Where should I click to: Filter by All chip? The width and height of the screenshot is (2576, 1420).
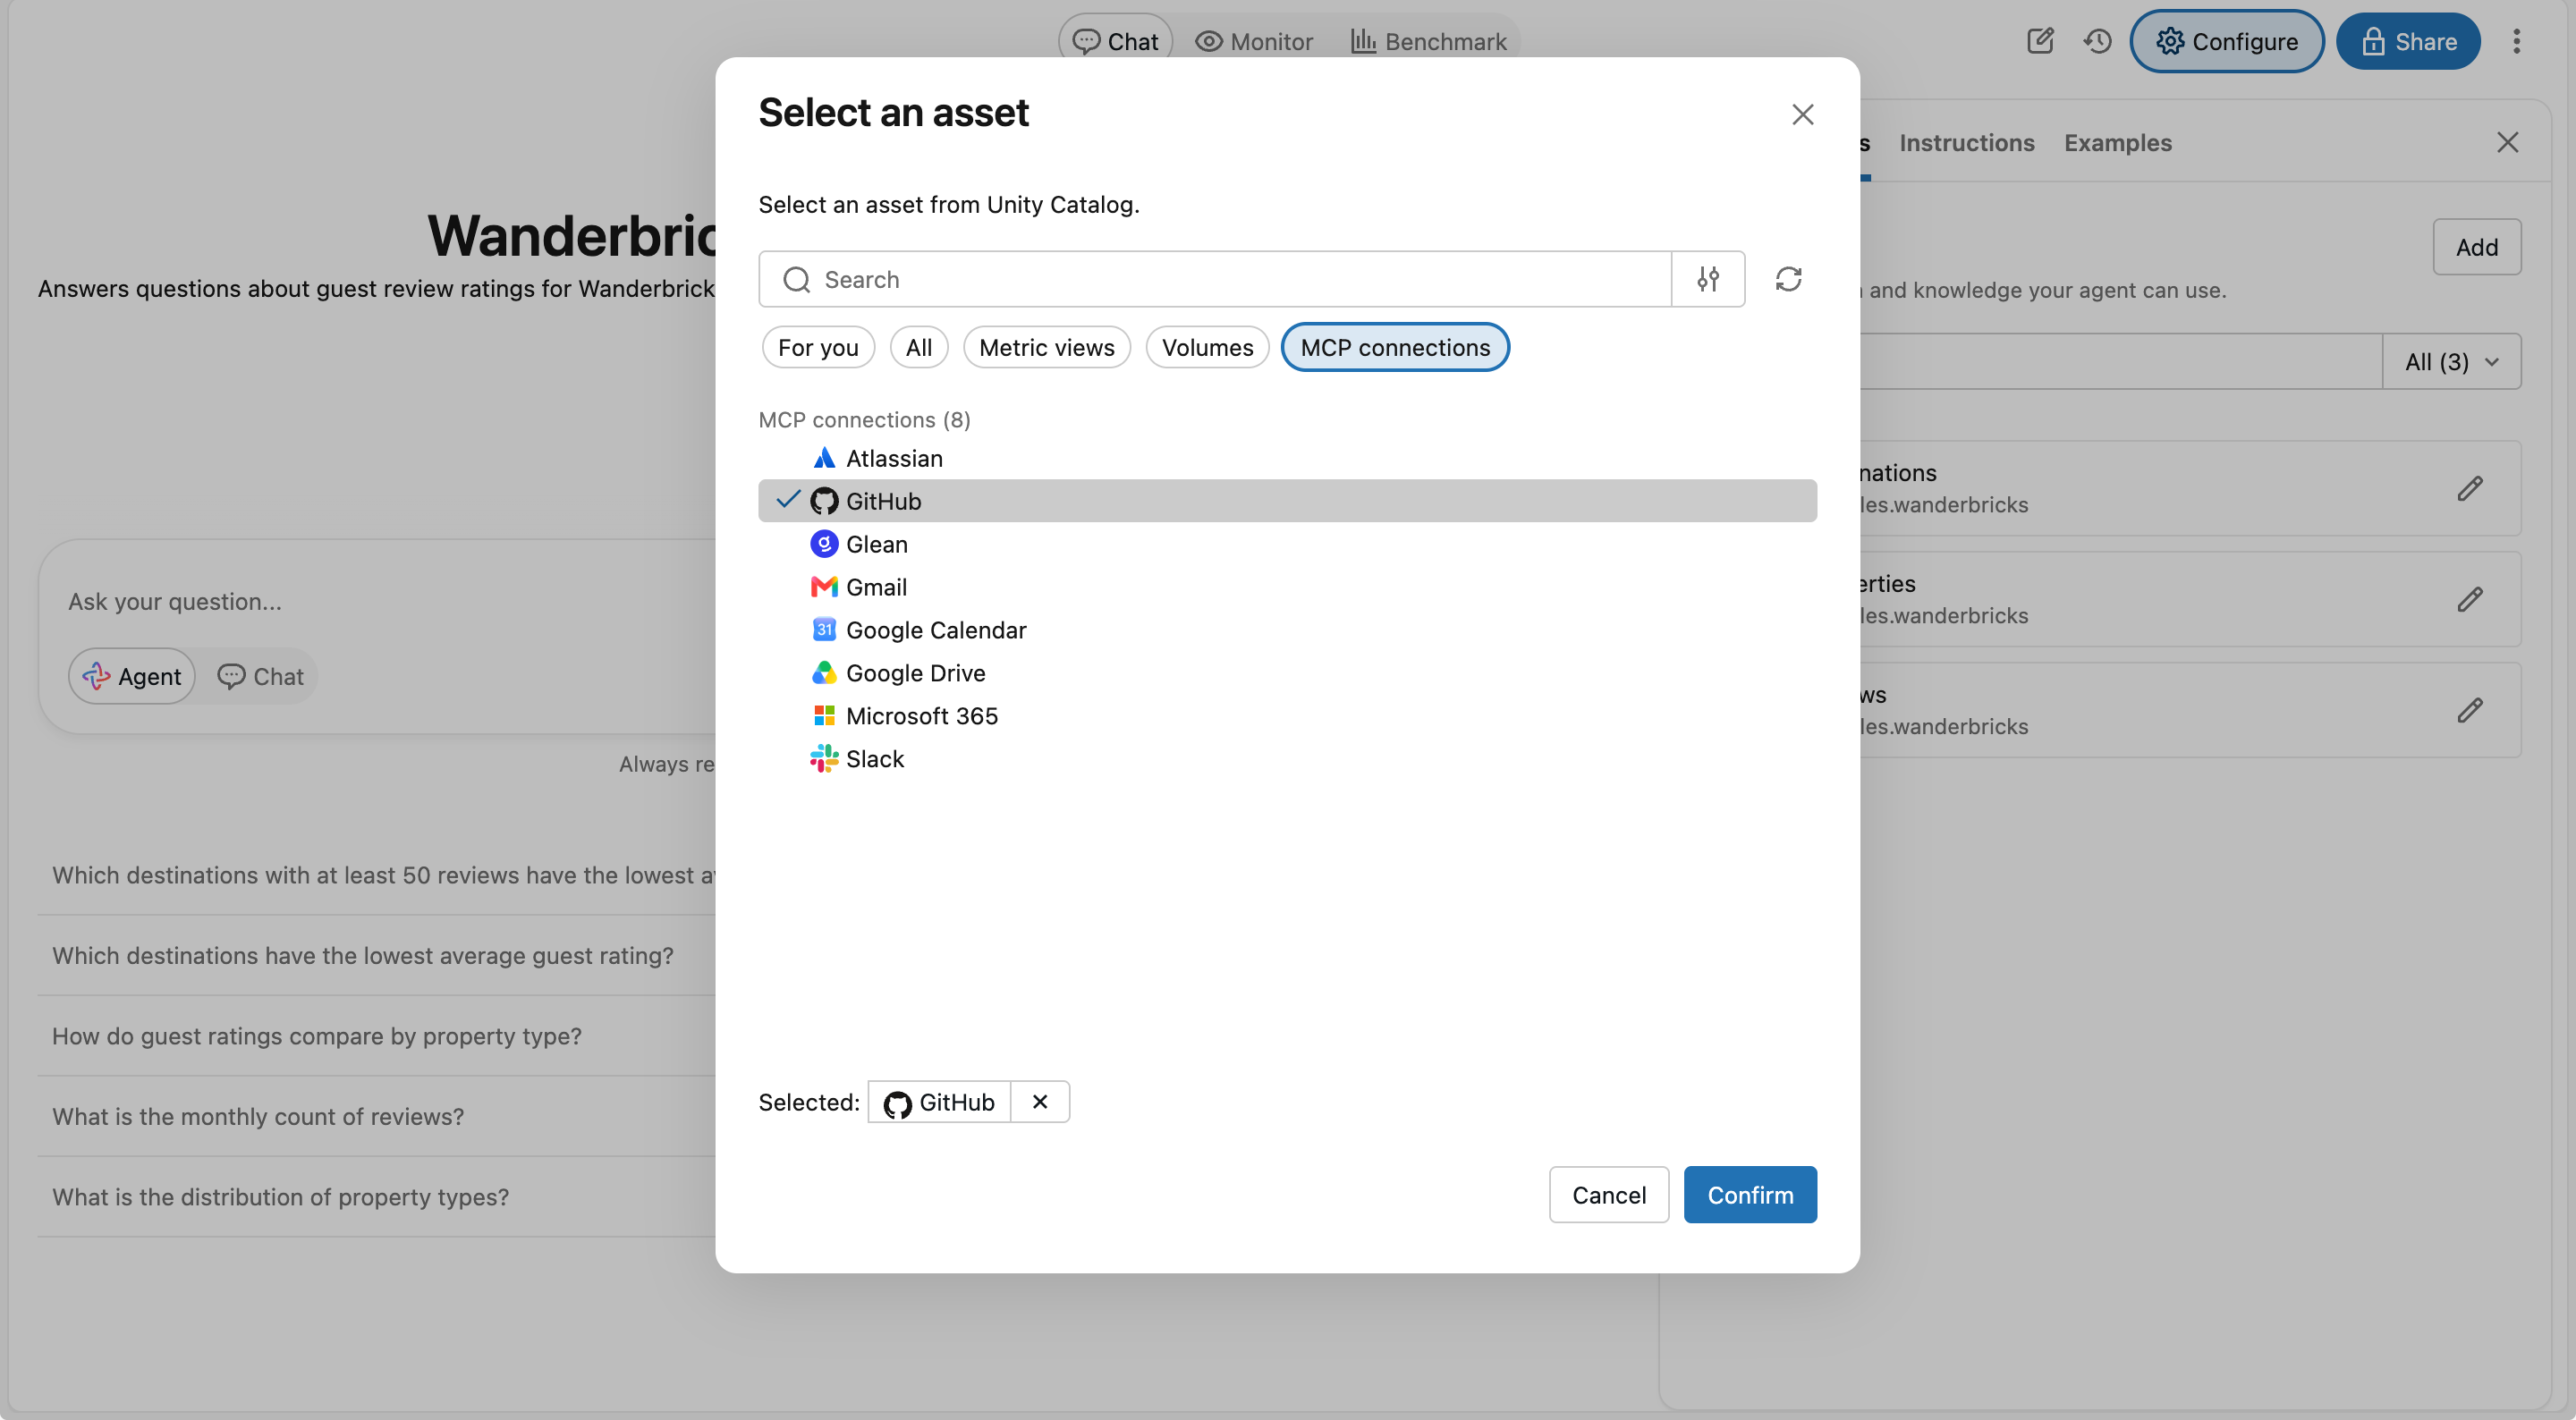coord(919,347)
